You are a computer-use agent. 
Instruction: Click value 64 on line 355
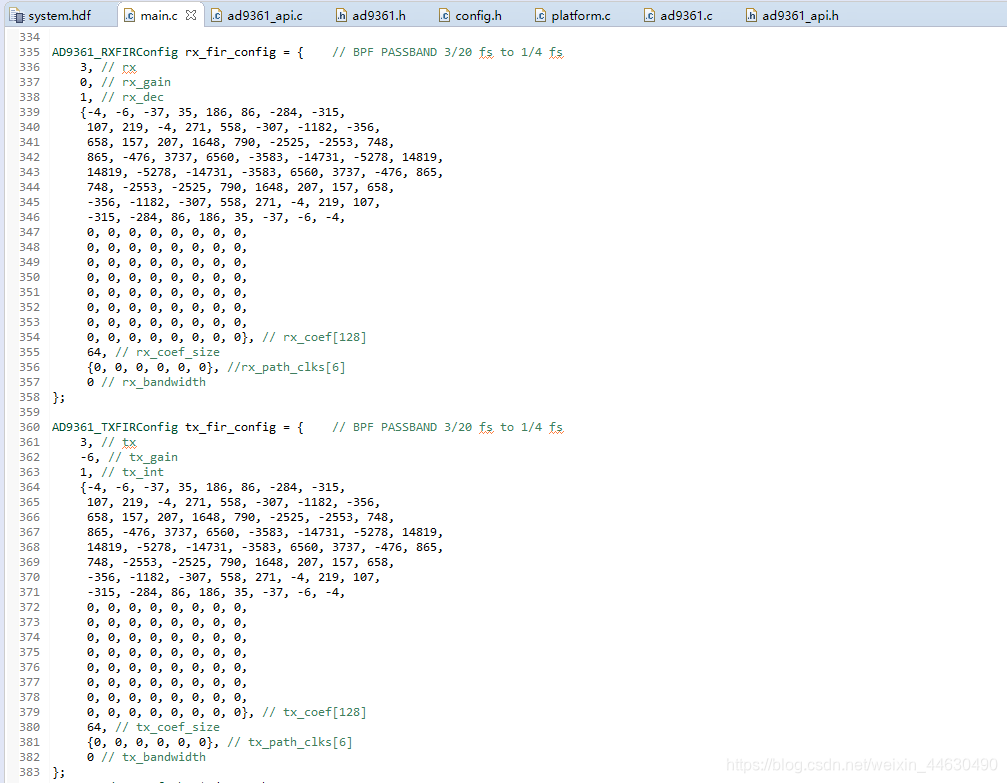[x=94, y=352]
